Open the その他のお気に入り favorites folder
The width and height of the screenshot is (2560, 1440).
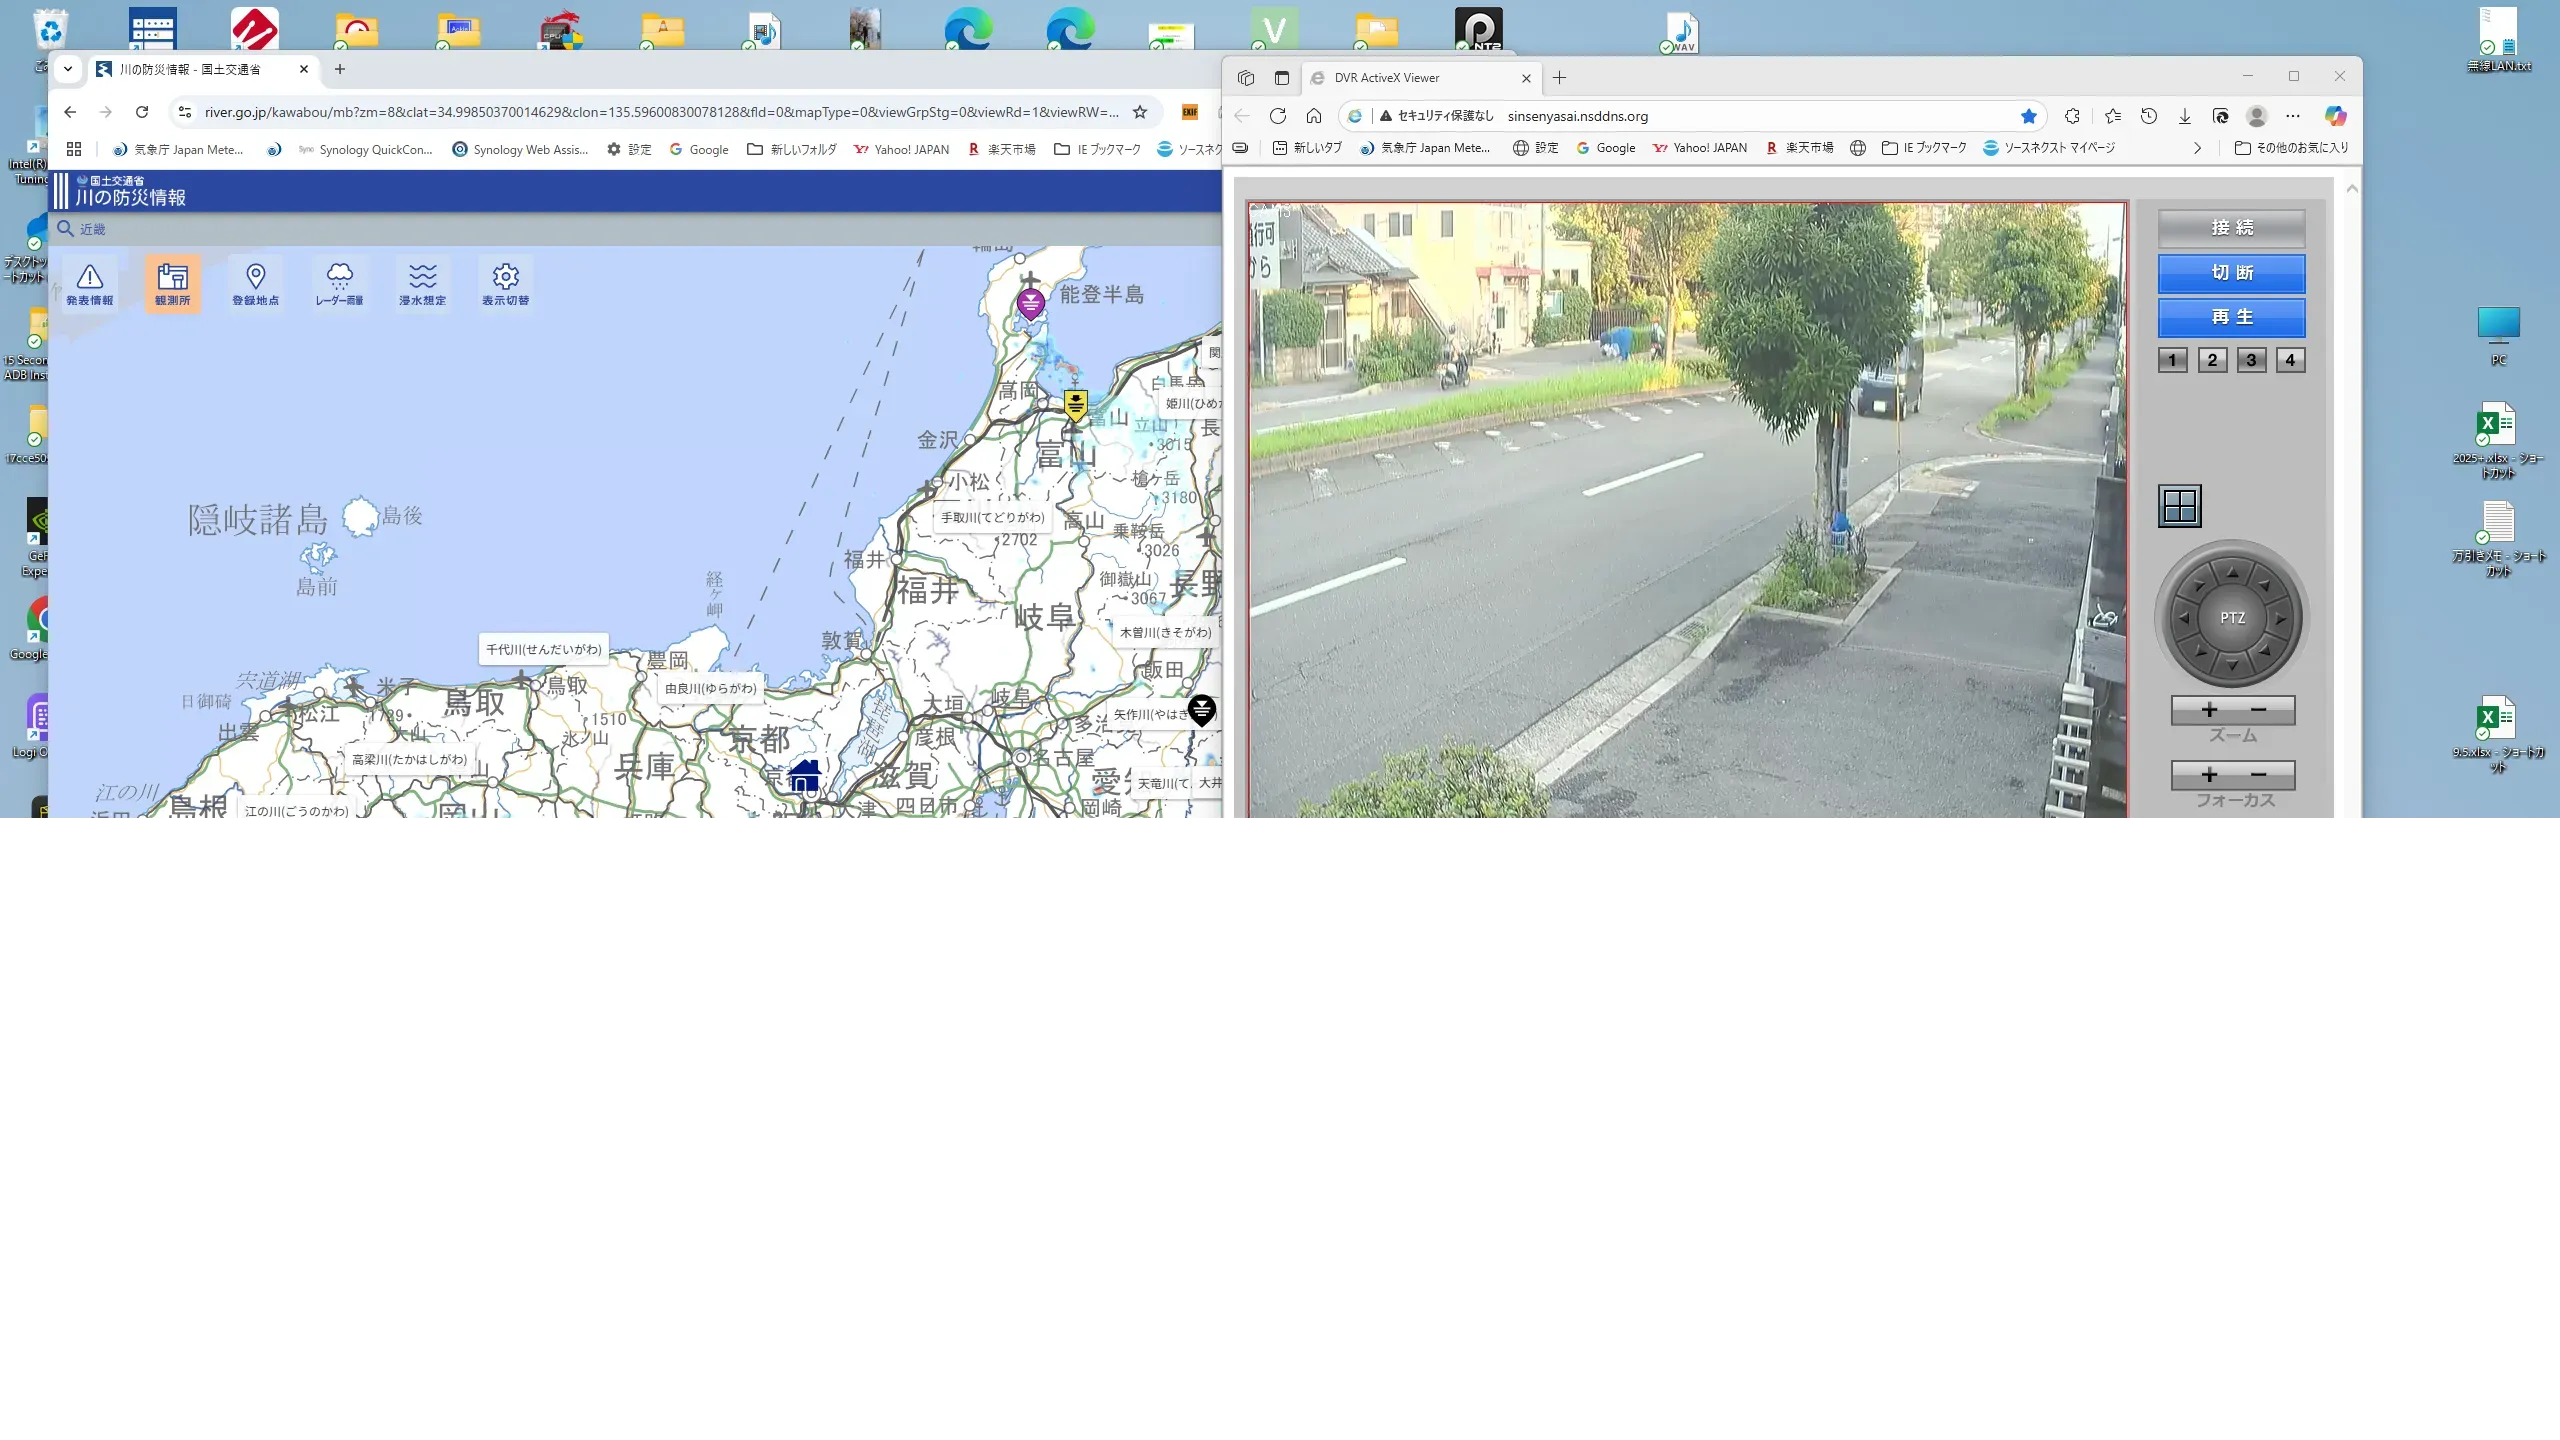(x=2292, y=148)
